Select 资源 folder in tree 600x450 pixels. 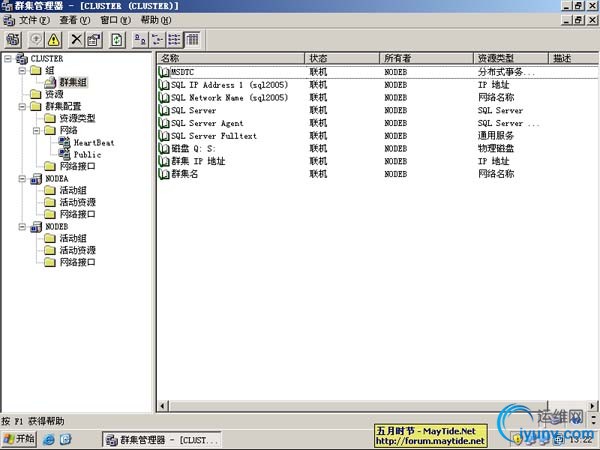click(x=54, y=94)
